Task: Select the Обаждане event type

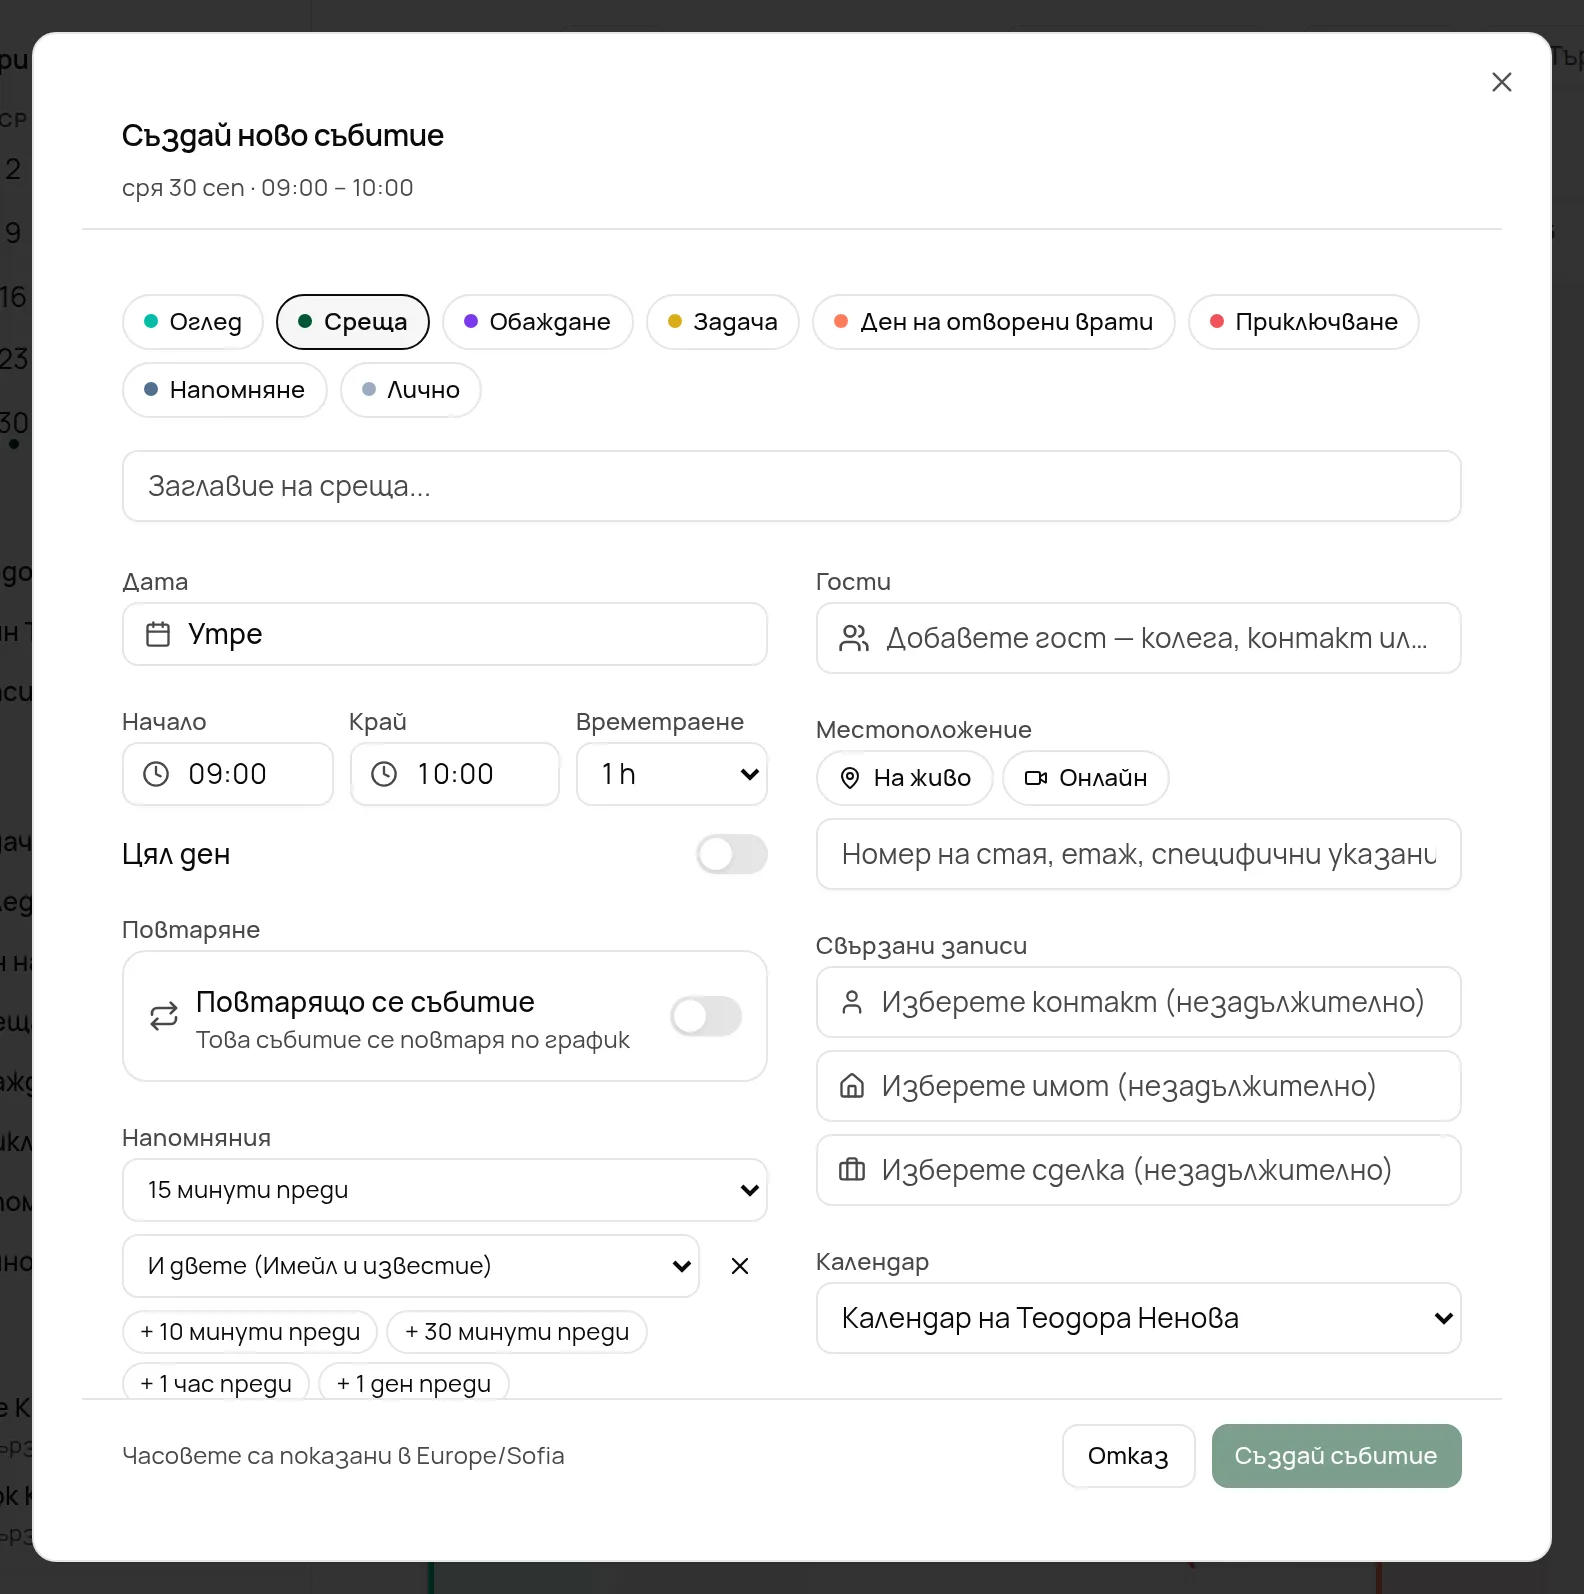Action: click(x=538, y=322)
